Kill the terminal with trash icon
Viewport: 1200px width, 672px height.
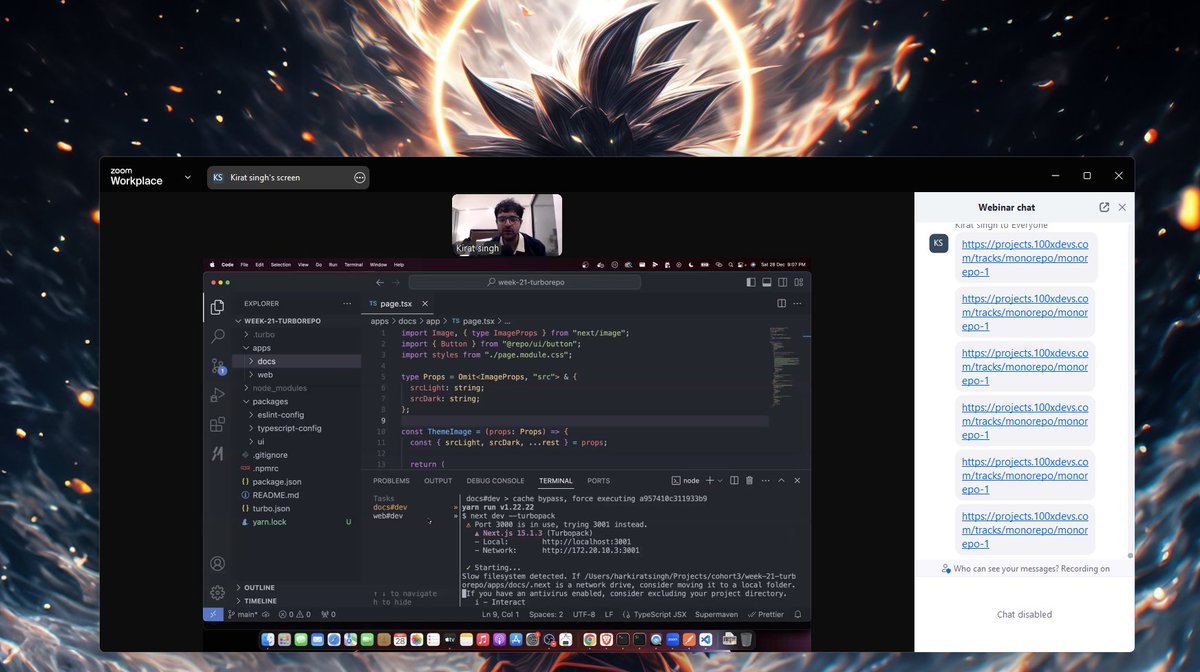point(750,480)
